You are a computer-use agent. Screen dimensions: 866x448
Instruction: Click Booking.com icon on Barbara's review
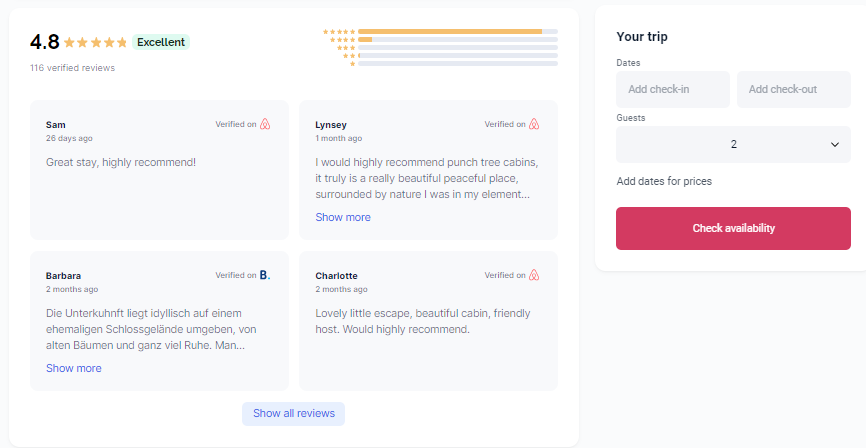coord(265,275)
